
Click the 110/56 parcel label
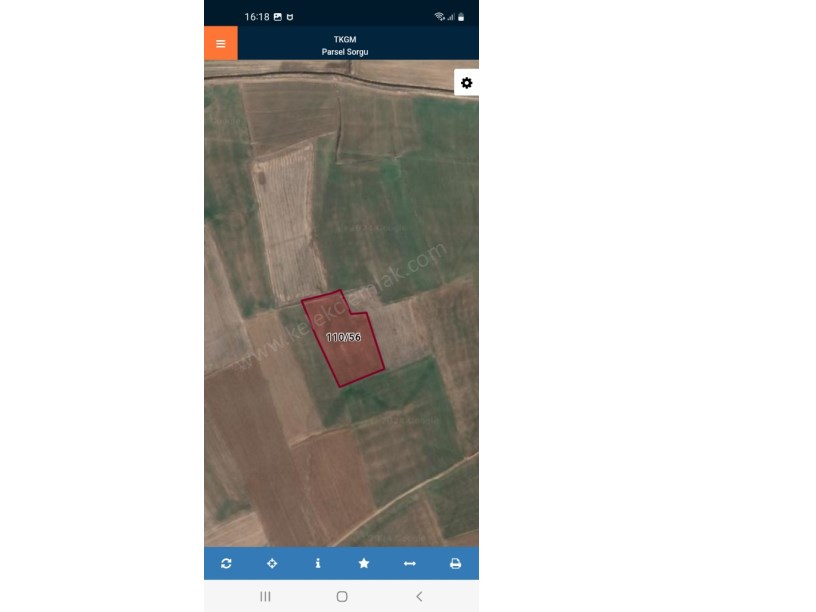pos(343,337)
